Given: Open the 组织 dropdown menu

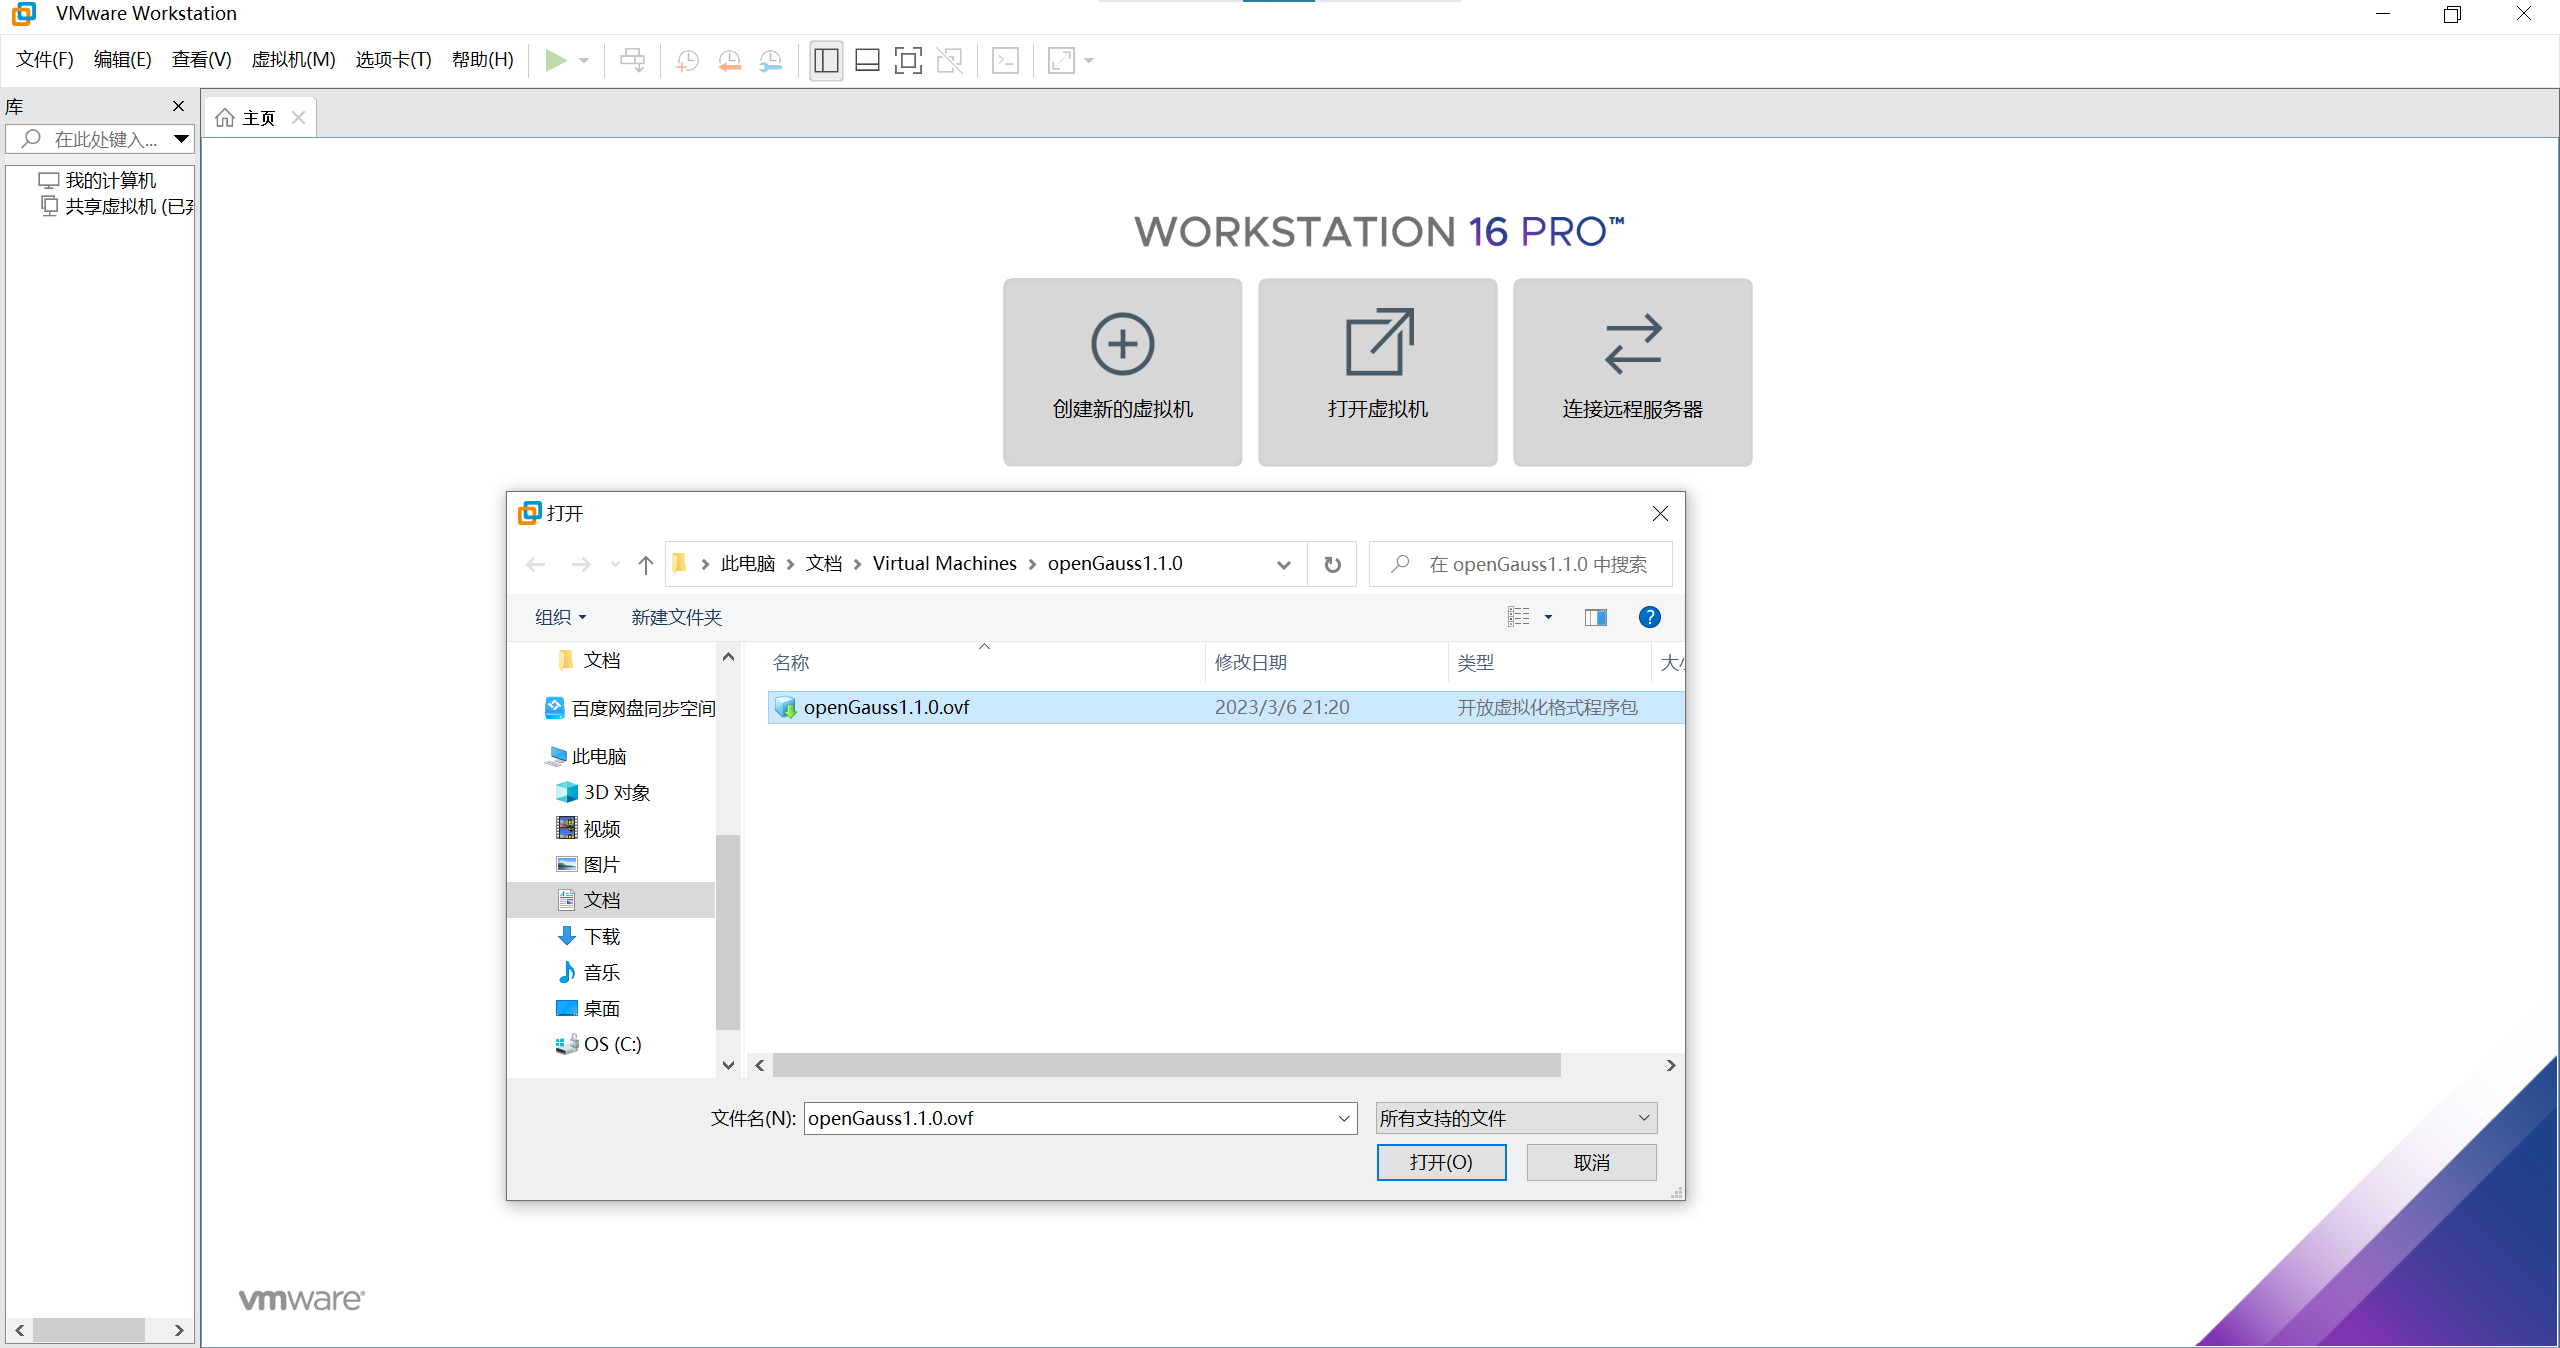Looking at the screenshot, I should point(560,617).
